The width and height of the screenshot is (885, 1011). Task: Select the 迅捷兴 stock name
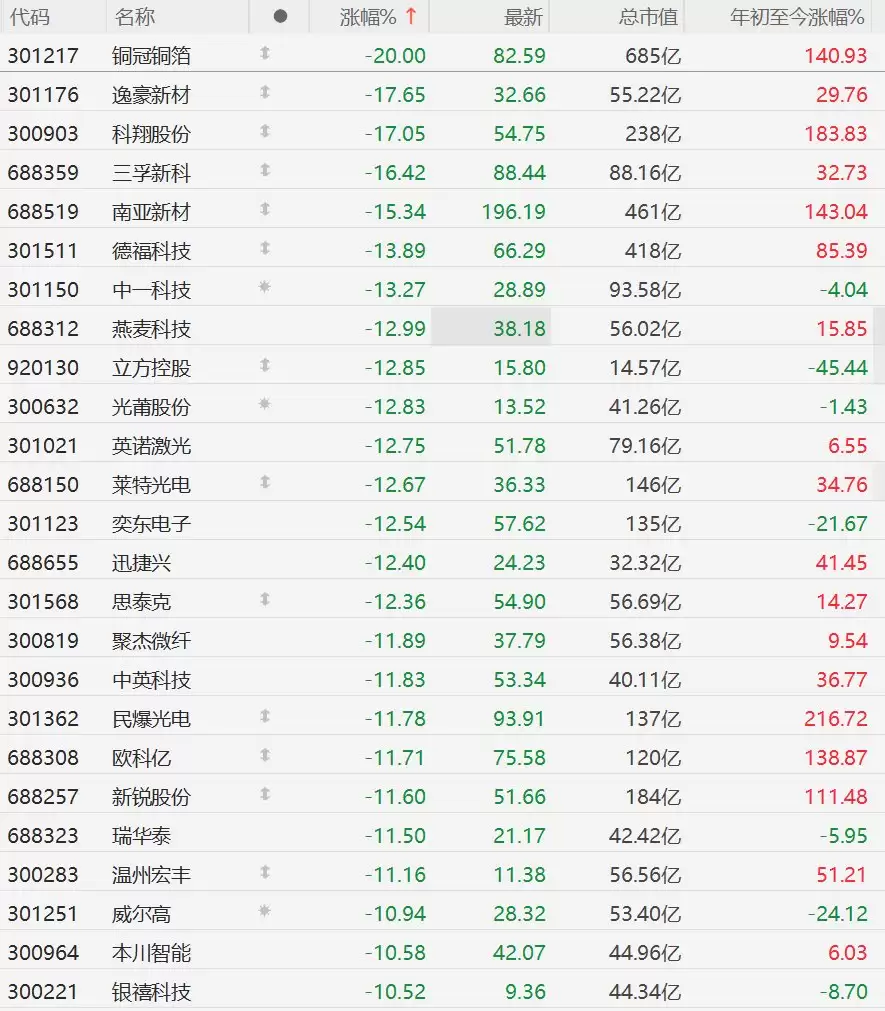click(142, 563)
